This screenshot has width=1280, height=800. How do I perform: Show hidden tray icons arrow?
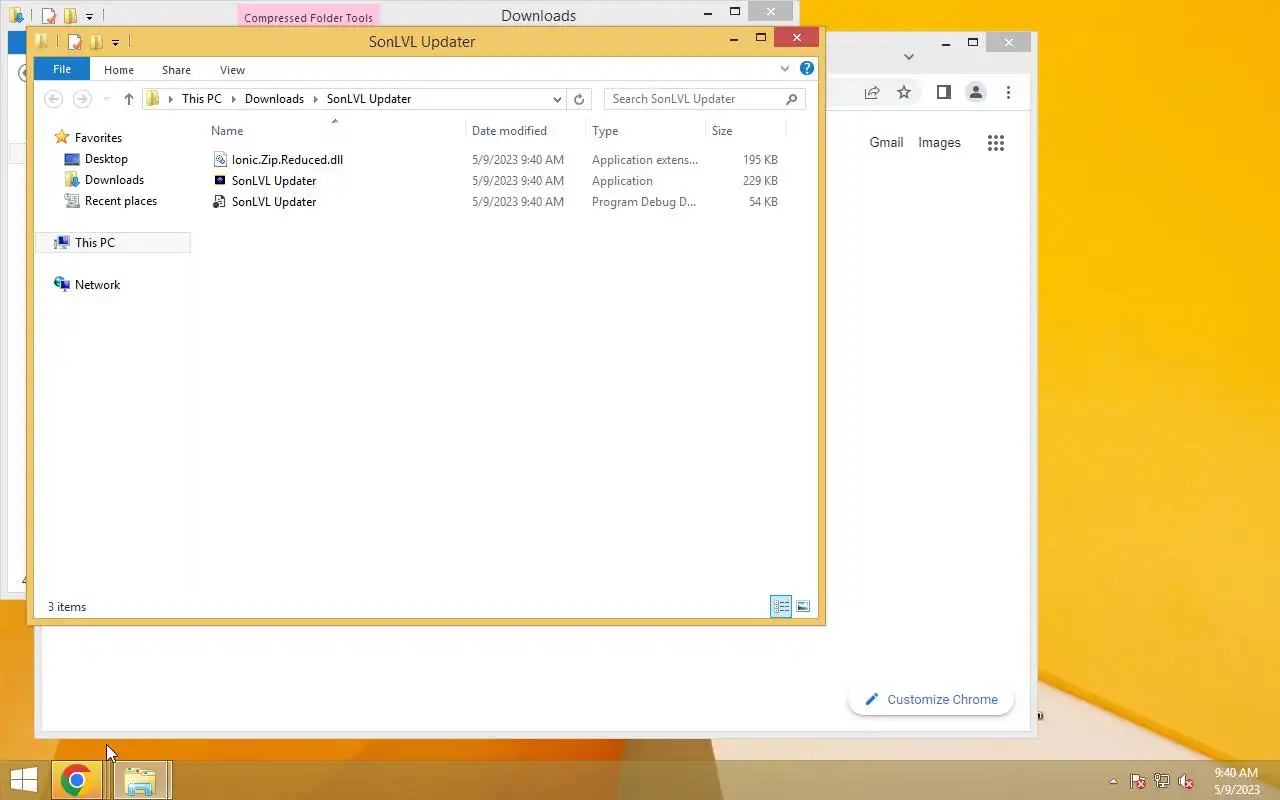pyautogui.click(x=1114, y=781)
